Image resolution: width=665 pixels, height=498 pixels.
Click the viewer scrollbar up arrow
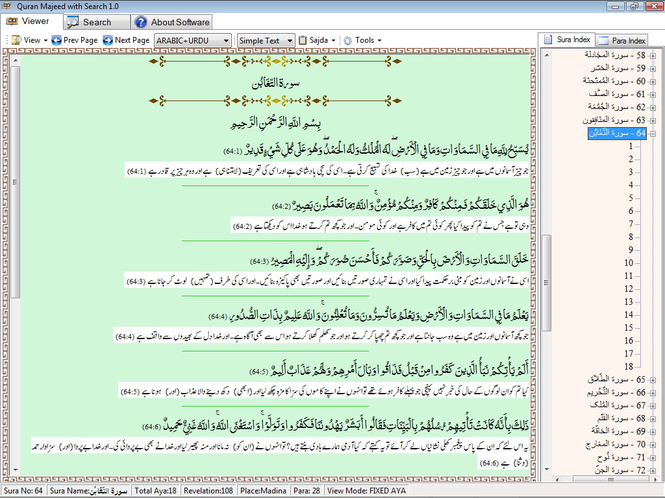(x=16, y=61)
